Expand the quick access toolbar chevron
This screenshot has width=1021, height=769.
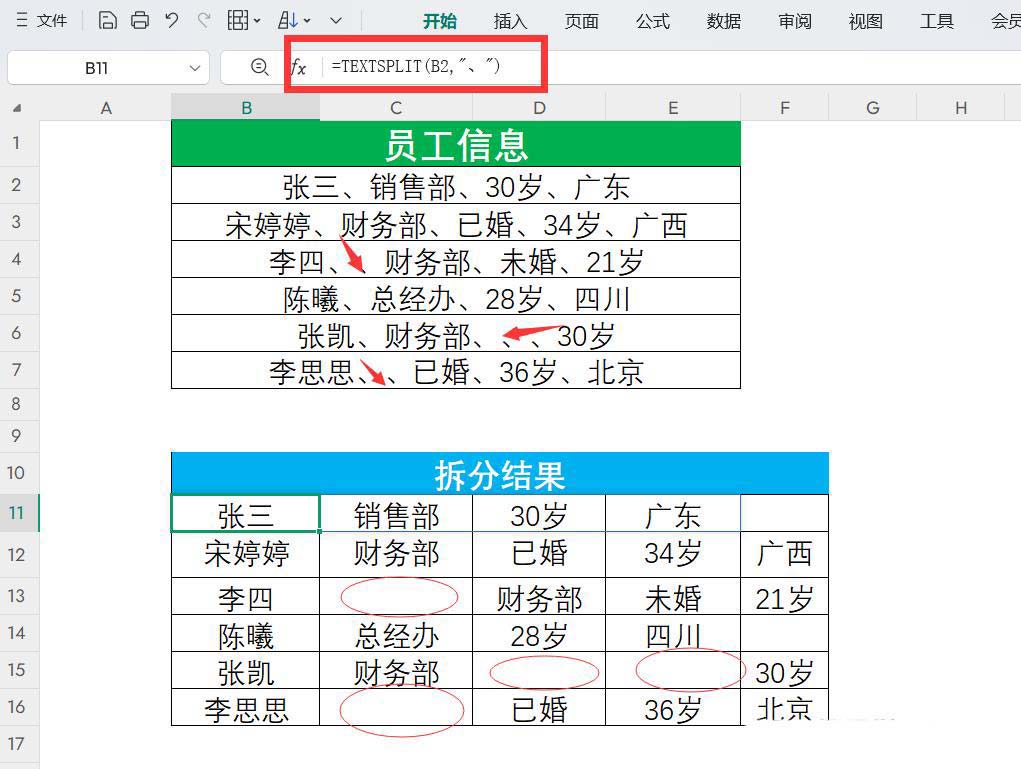coord(336,20)
